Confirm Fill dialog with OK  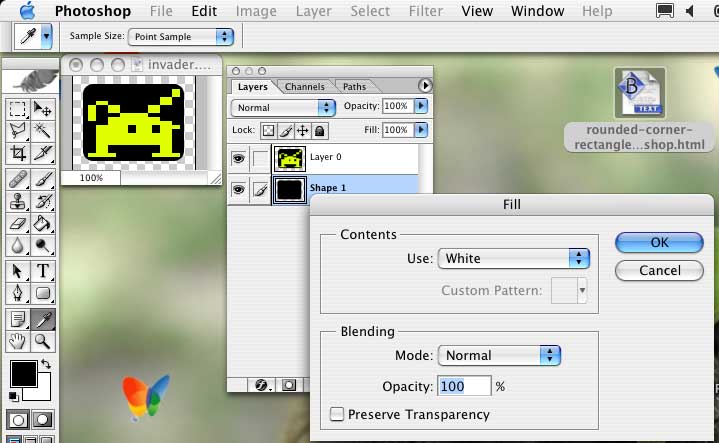659,242
